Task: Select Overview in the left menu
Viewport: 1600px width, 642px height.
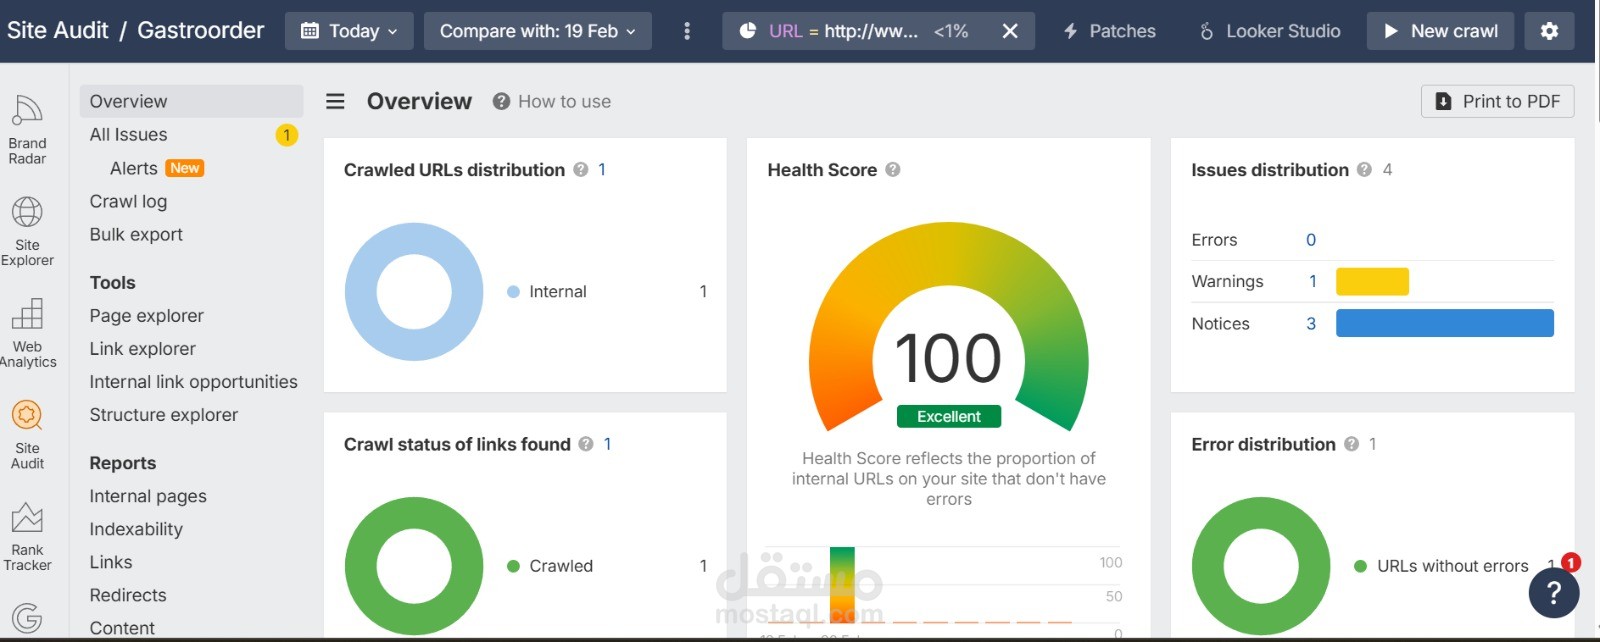Action: pos(191,101)
